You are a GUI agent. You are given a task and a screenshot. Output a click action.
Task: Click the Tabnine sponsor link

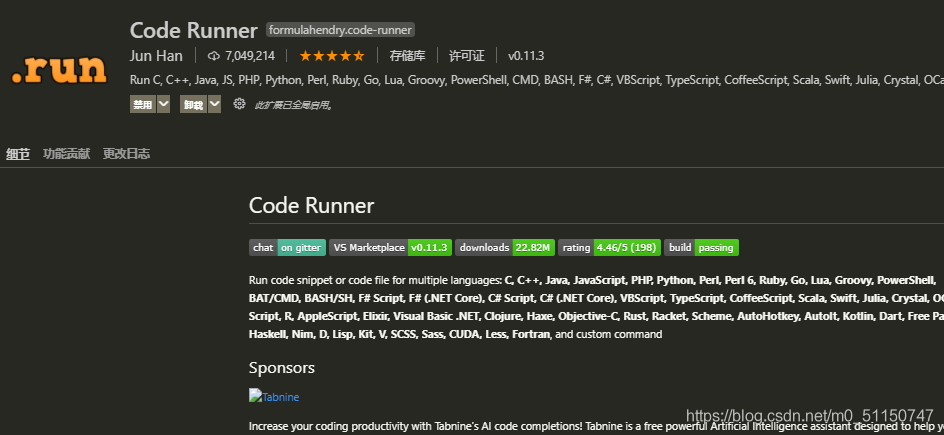point(281,397)
